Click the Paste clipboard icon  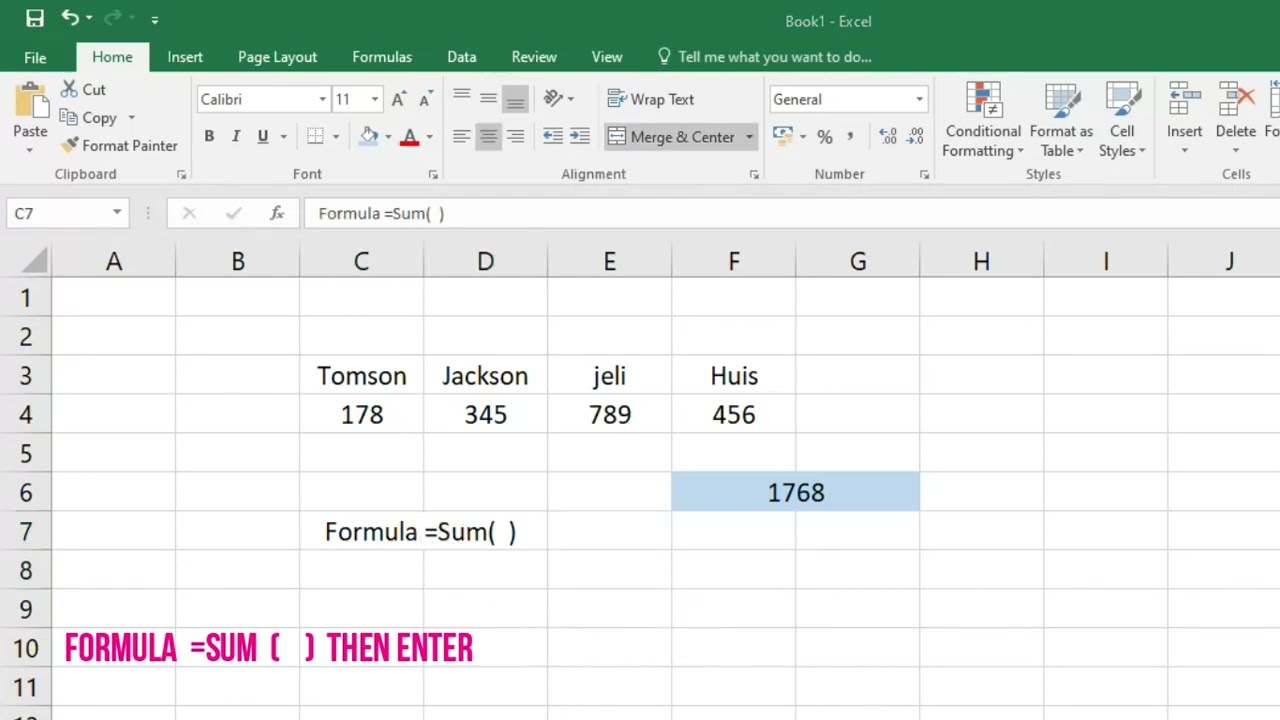pos(30,101)
